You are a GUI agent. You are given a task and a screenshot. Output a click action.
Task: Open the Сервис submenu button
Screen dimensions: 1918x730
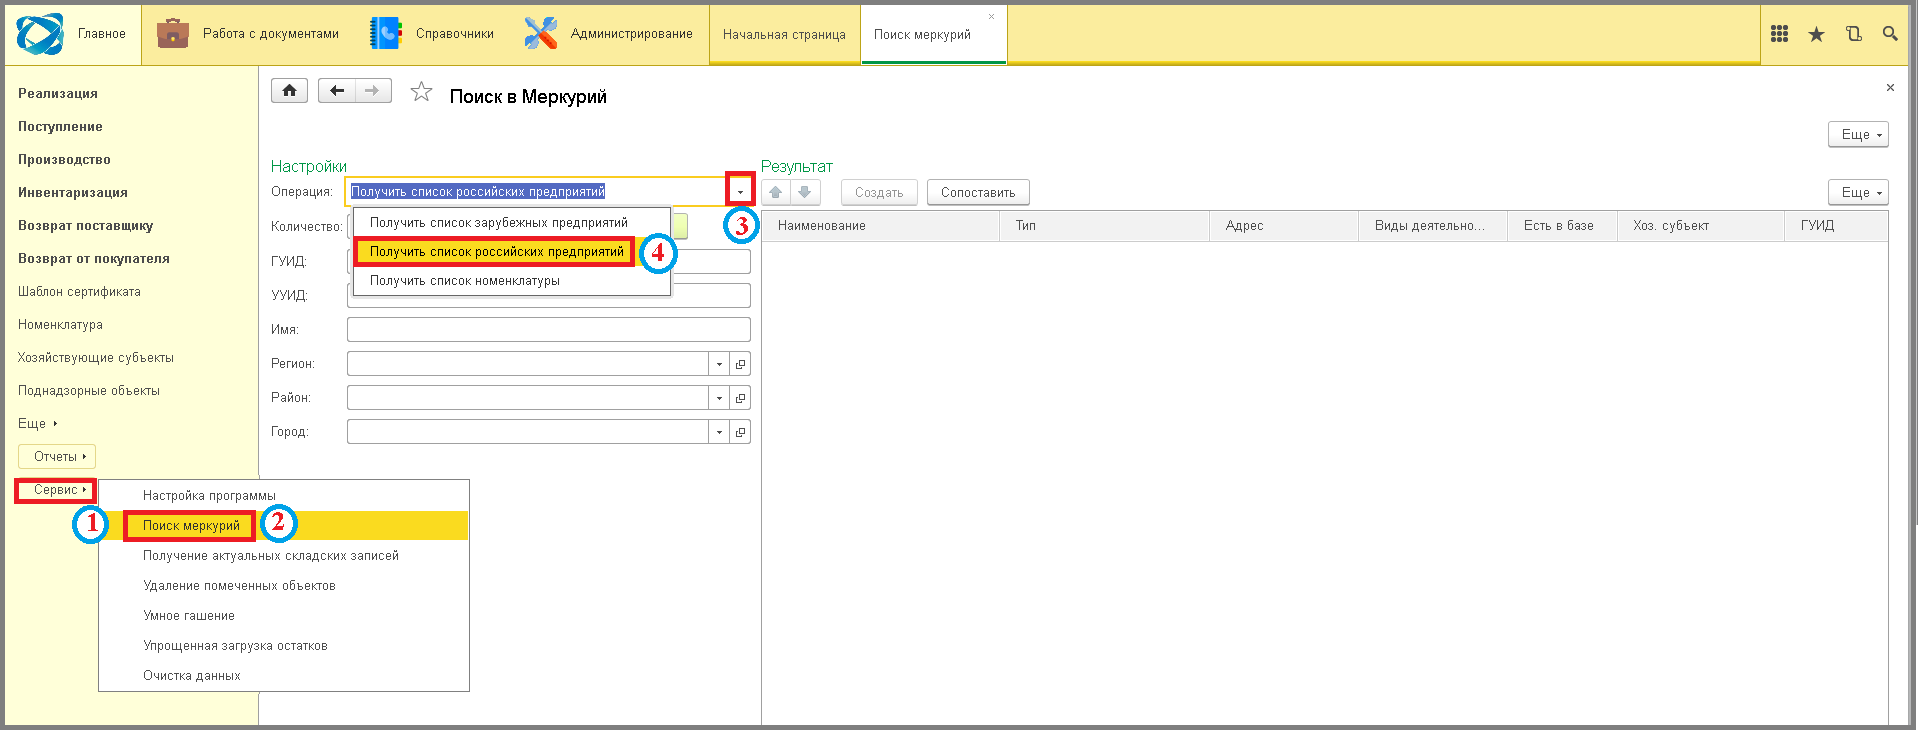(x=57, y=490)
